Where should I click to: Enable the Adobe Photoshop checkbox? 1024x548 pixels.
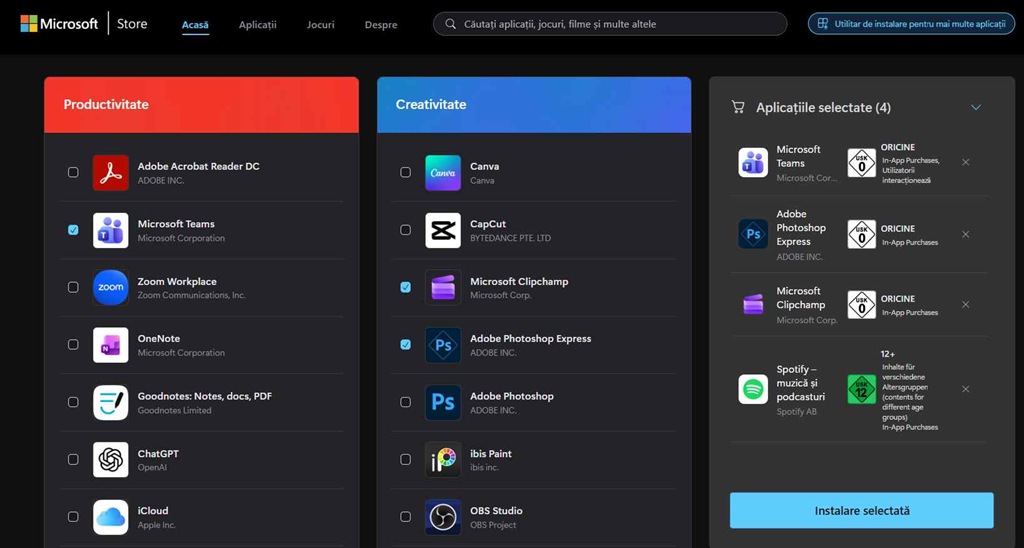click(x=405, y=402)
